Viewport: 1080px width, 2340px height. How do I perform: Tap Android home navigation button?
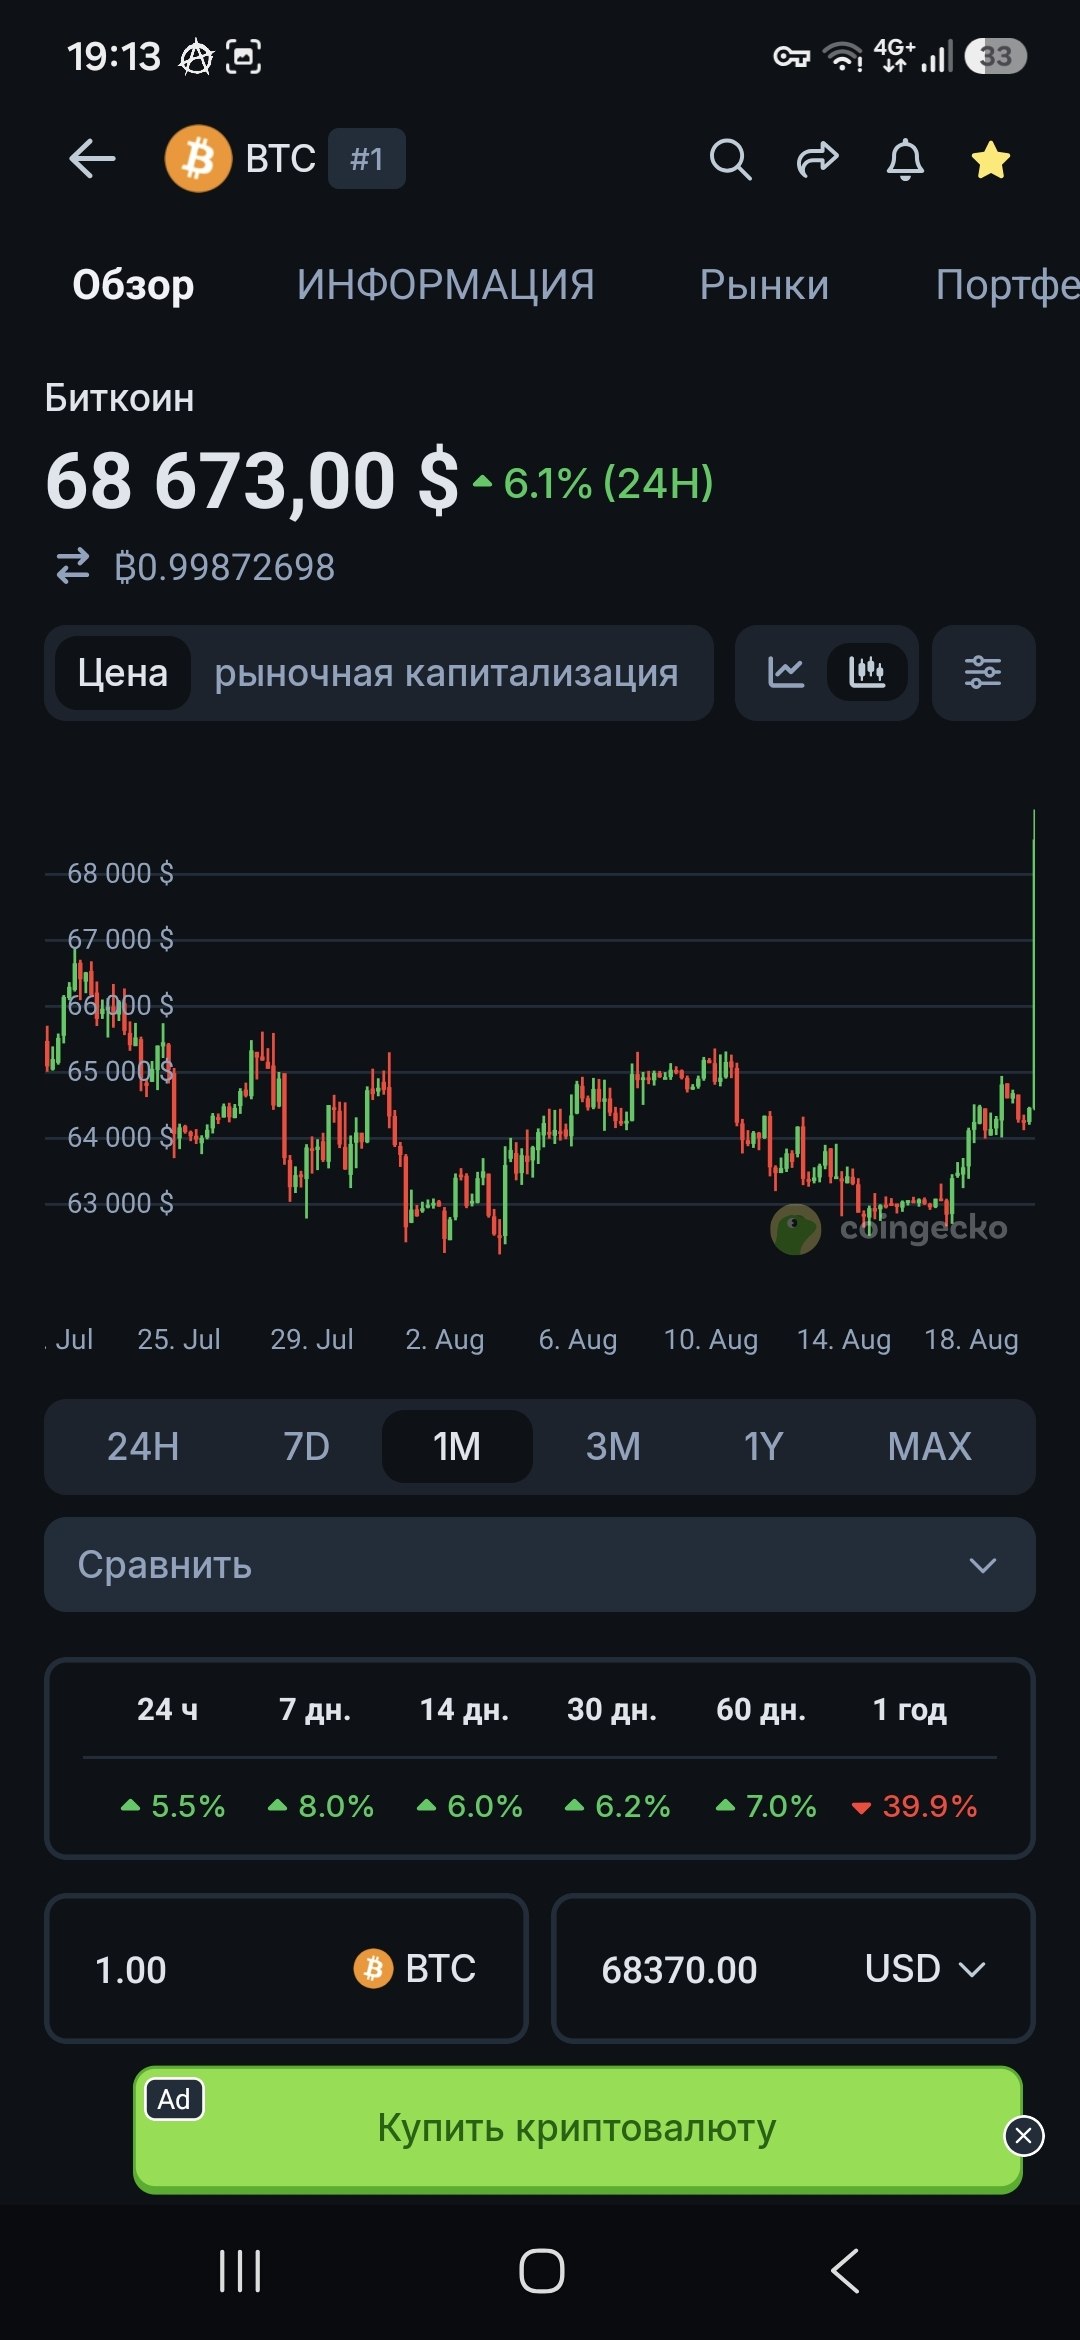(x=541, y=2270)
